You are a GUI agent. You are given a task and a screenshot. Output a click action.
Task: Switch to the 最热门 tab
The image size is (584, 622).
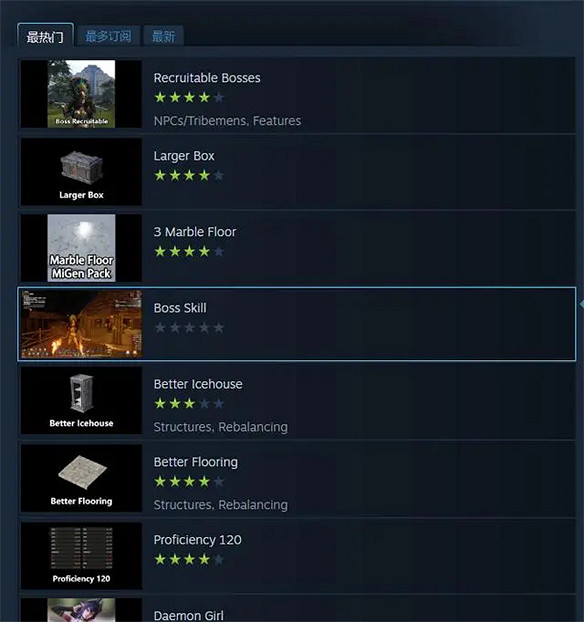pyautogui.click(x=45, y=36)
